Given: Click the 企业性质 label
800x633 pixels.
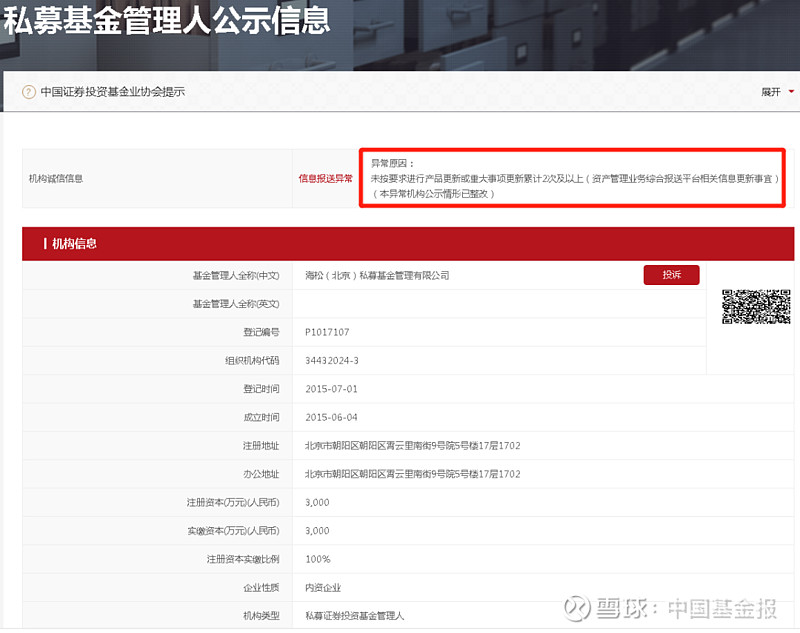Looking at the screenshot, I should pos(261,588).
